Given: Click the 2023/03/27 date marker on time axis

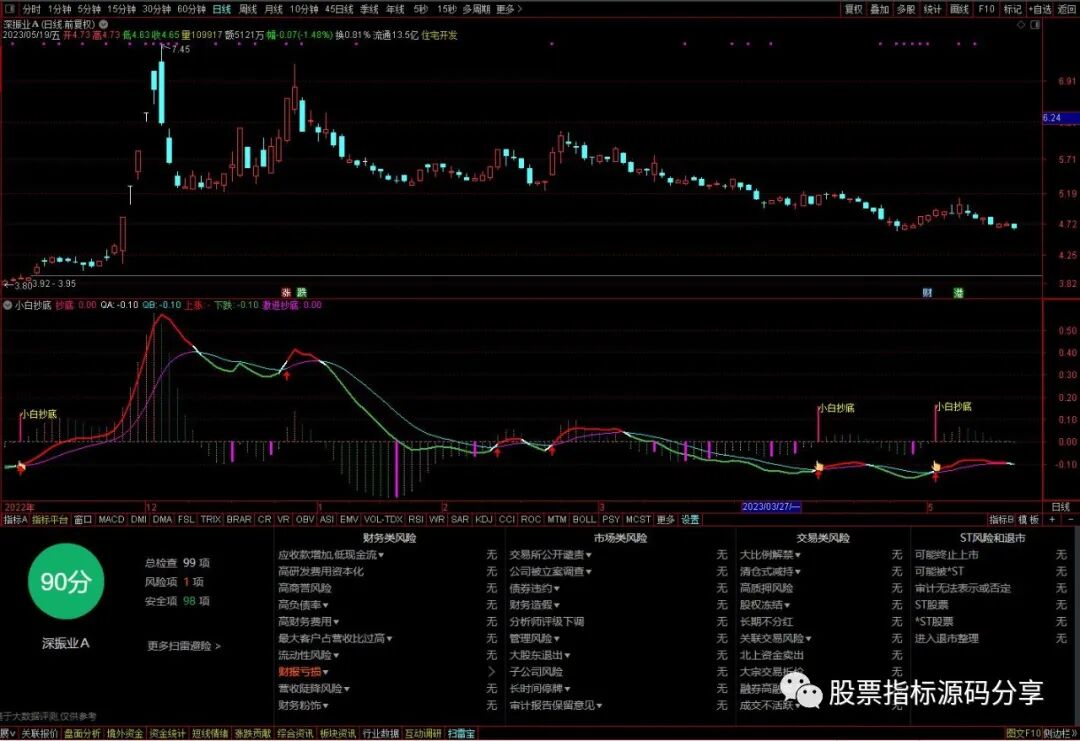Looking at the screenshot, I should 771,507.
